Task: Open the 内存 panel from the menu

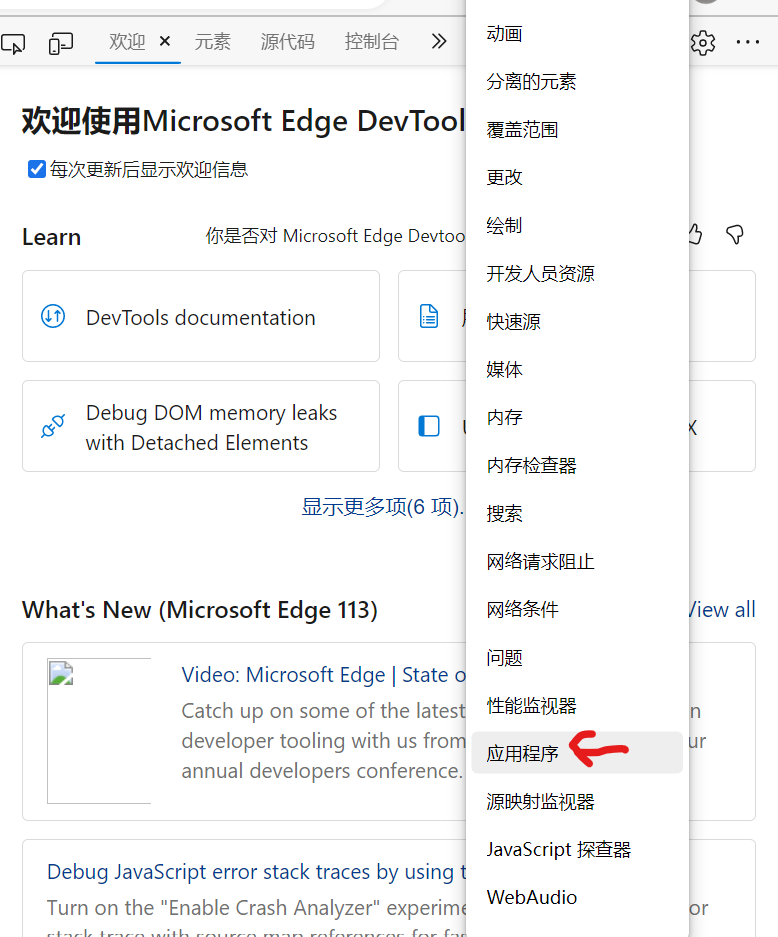Action: point(504,417)
